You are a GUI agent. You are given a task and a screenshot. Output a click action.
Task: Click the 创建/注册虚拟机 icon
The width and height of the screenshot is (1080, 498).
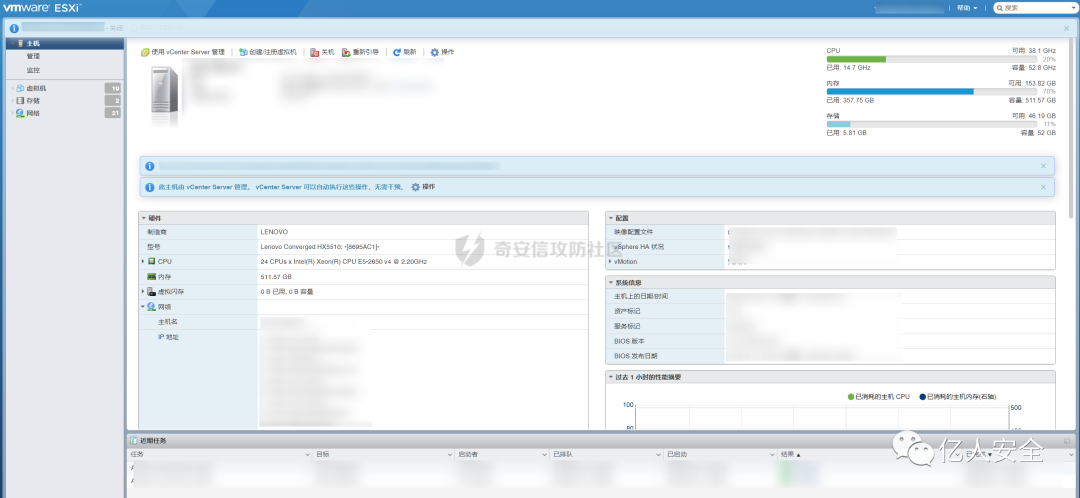pyautogui.click(x=243, y=52)
